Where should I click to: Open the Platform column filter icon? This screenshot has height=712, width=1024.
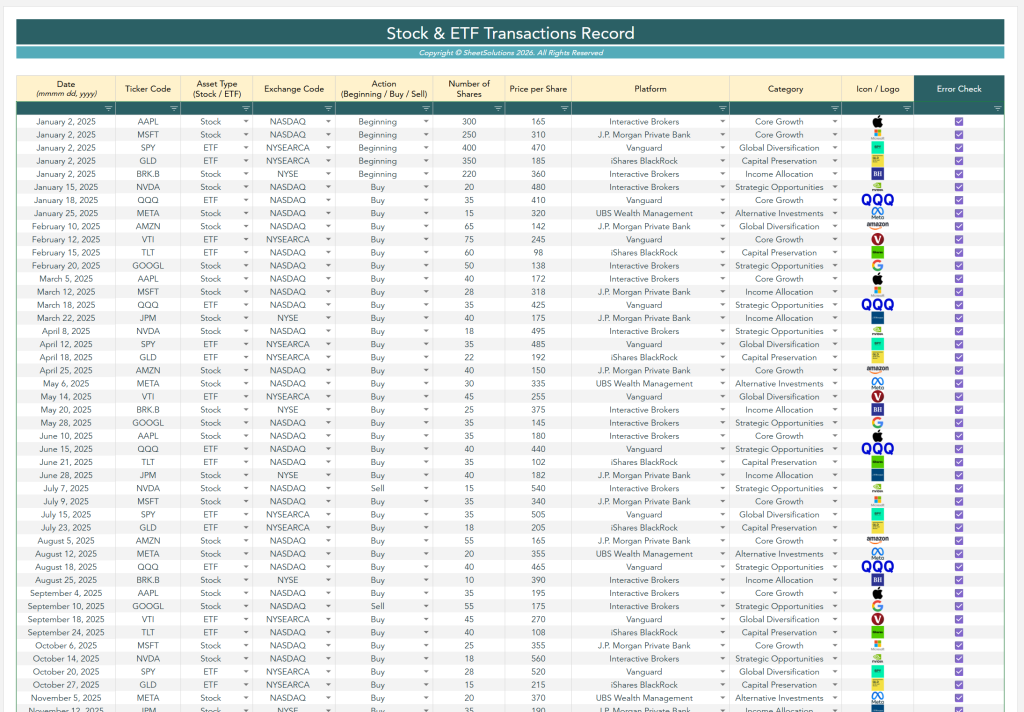coord(722,108)
